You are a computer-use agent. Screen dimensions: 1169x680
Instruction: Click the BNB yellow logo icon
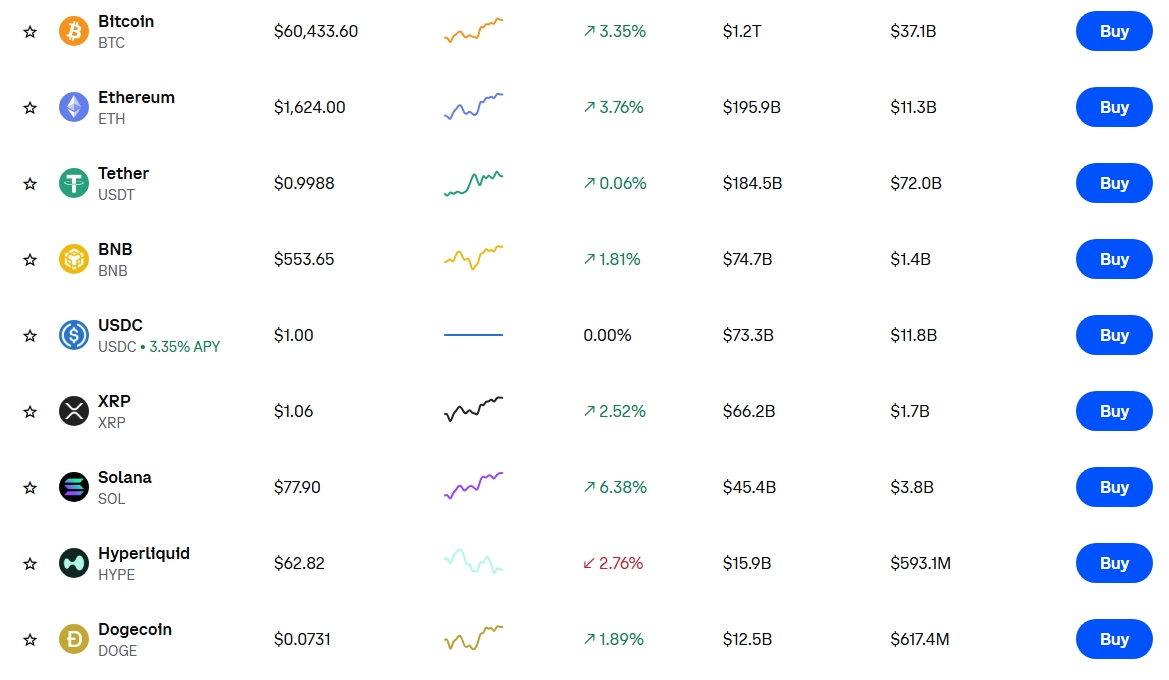pos(74,259)
